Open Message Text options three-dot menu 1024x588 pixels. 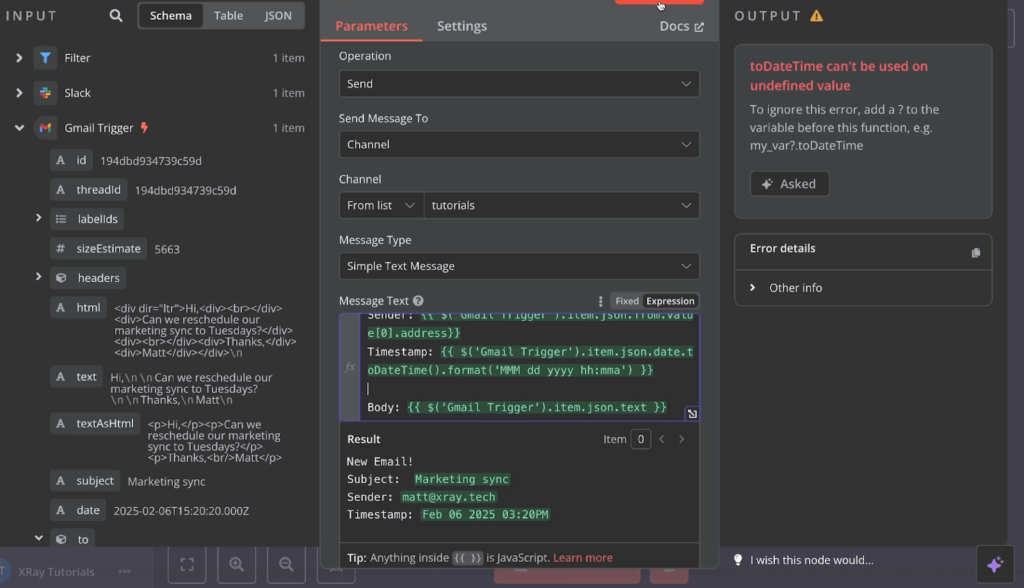pos(600,301)
